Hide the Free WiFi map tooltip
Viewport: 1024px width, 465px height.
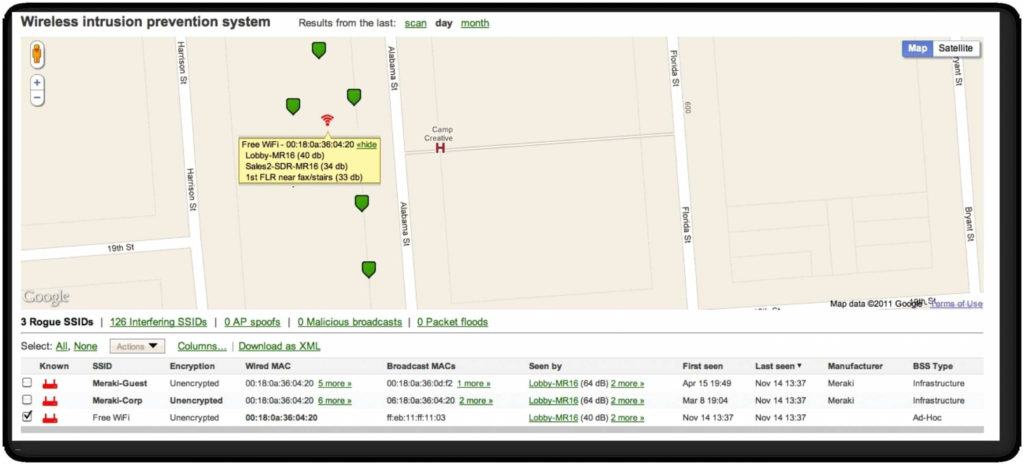(x=367, y=144)
